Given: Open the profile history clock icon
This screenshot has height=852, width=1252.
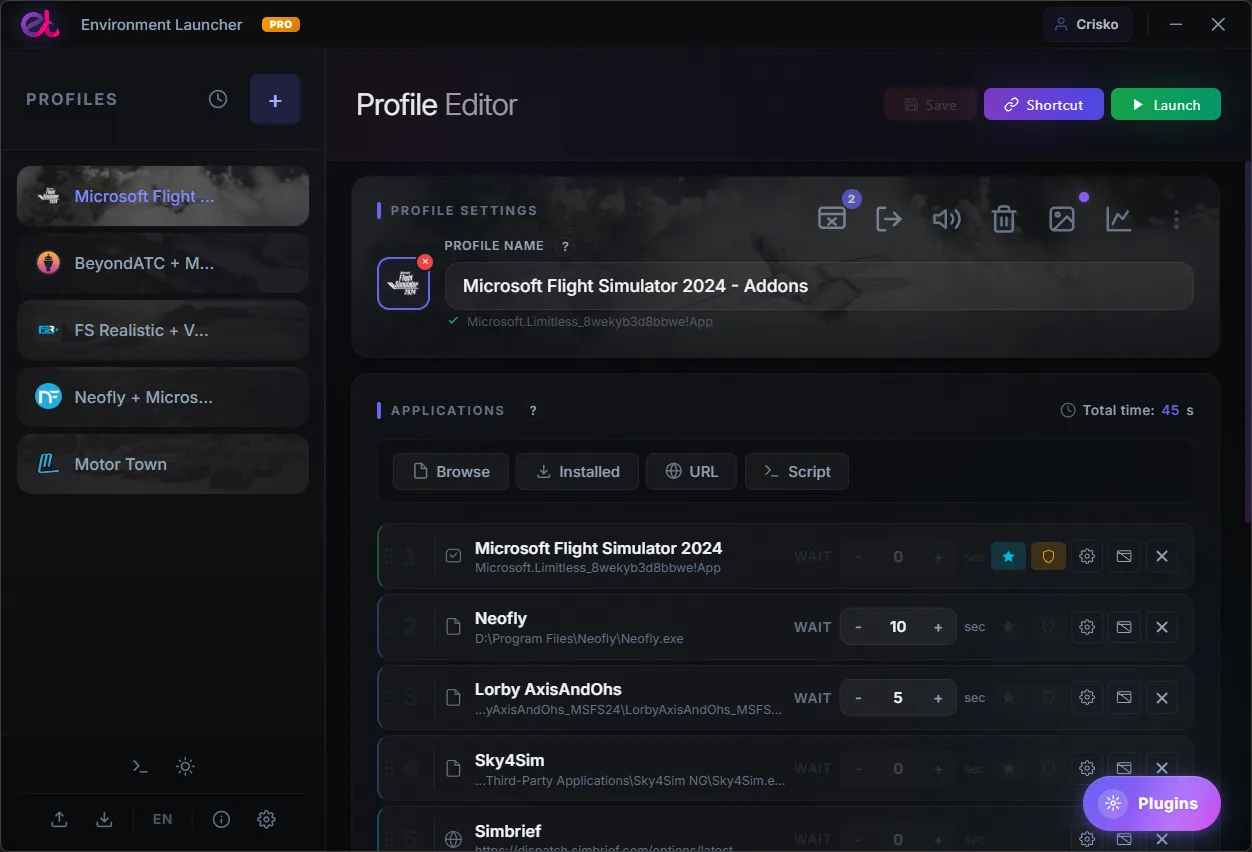Looking at the screenshot, I should [x=218, y=99].
